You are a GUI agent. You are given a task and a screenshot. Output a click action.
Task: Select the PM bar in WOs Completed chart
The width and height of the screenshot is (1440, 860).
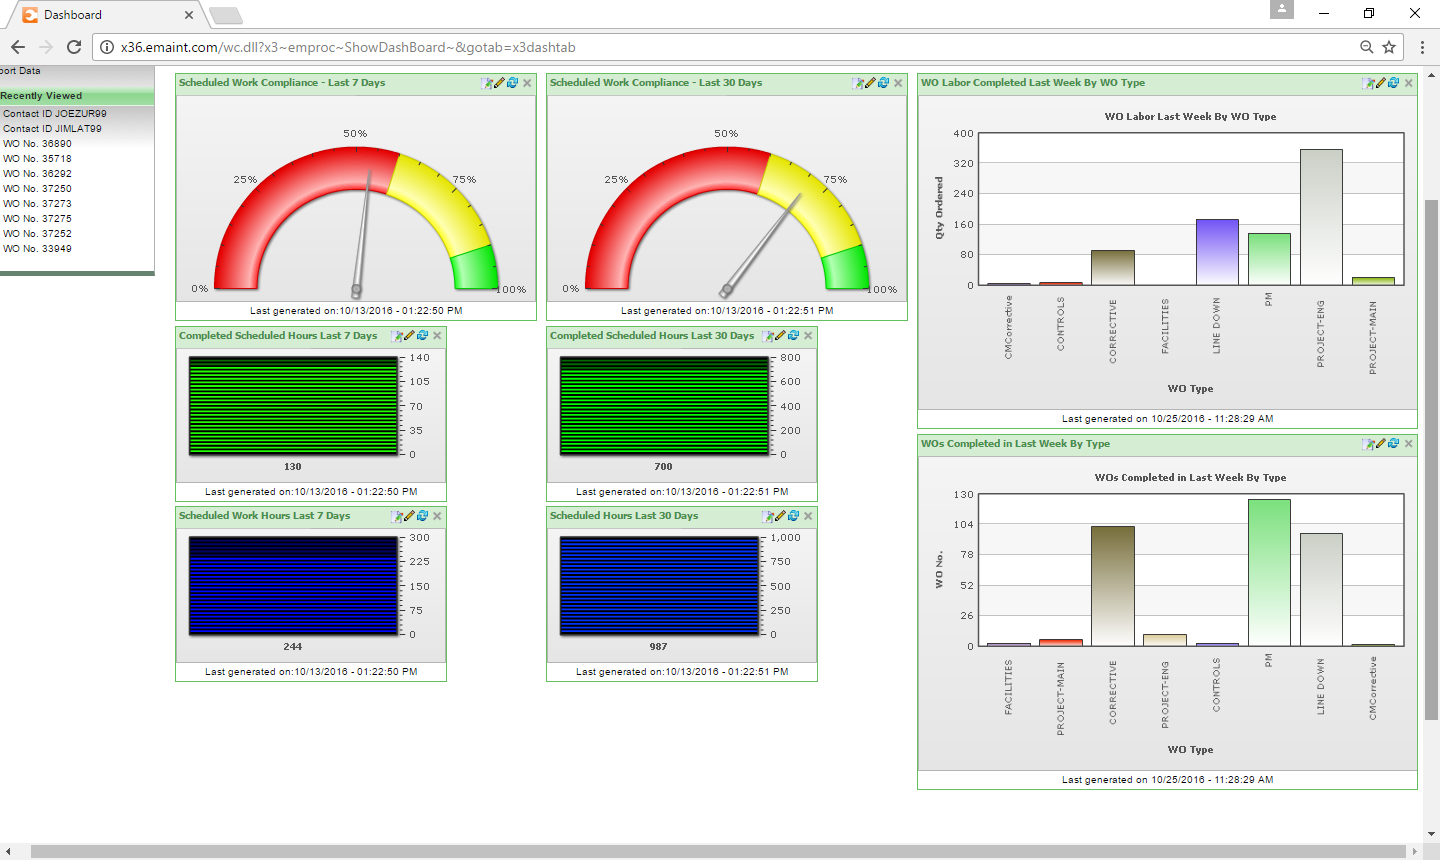1269,572
